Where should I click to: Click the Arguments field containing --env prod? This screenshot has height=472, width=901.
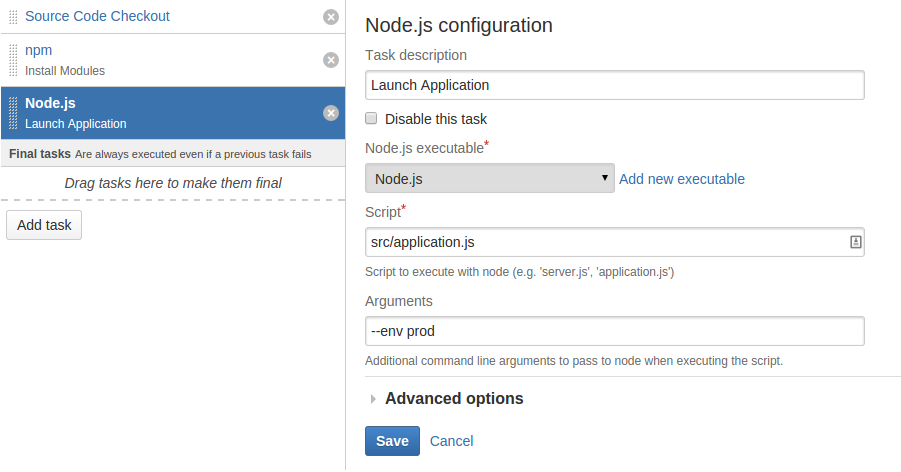coord(614,331)
